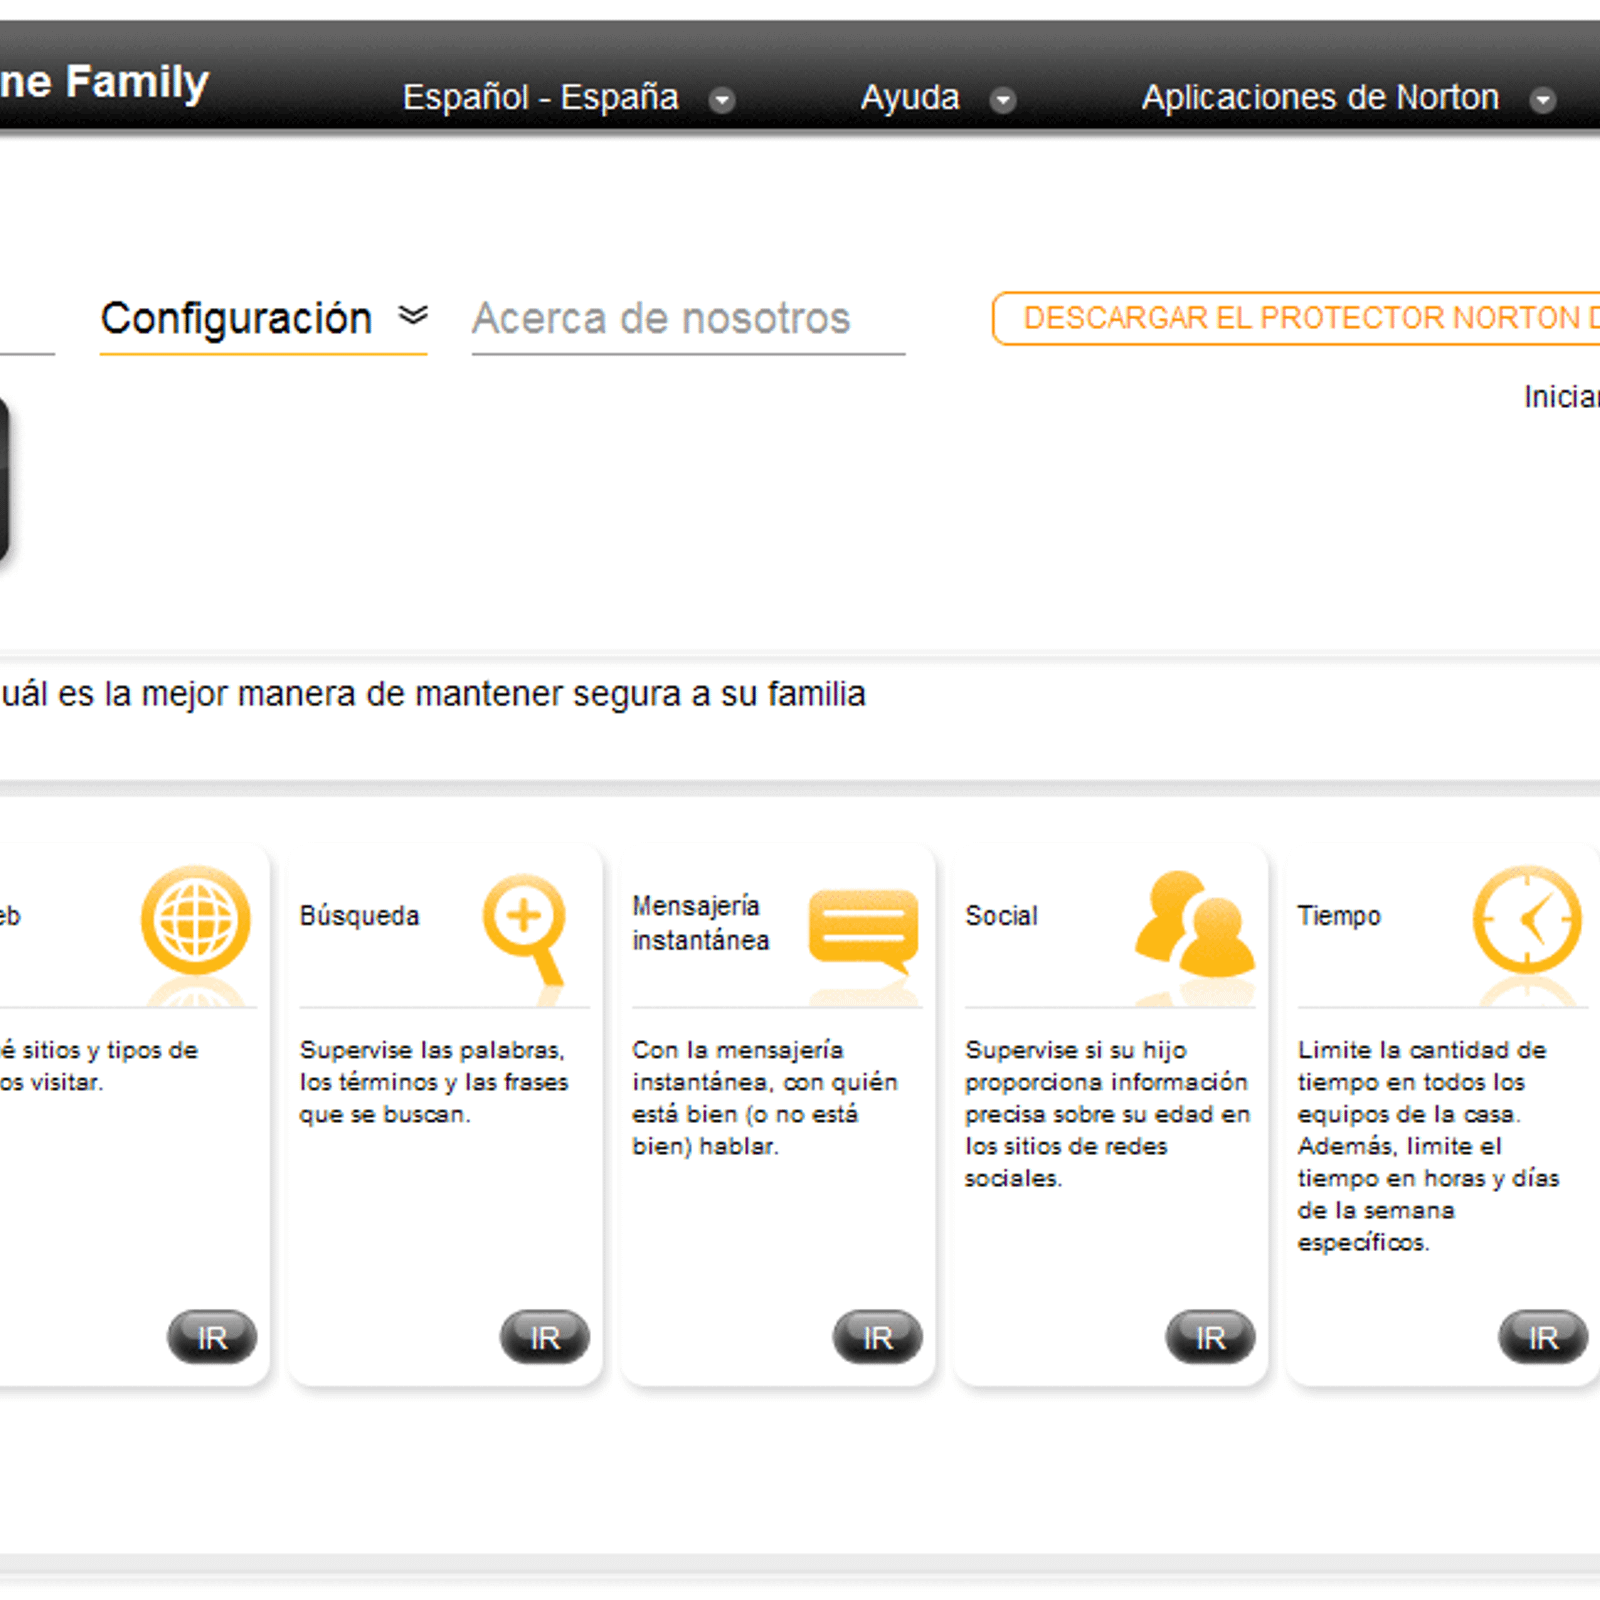
Task: Select the Mensajería instantánea card title
Action: click(x=700, y=923)
